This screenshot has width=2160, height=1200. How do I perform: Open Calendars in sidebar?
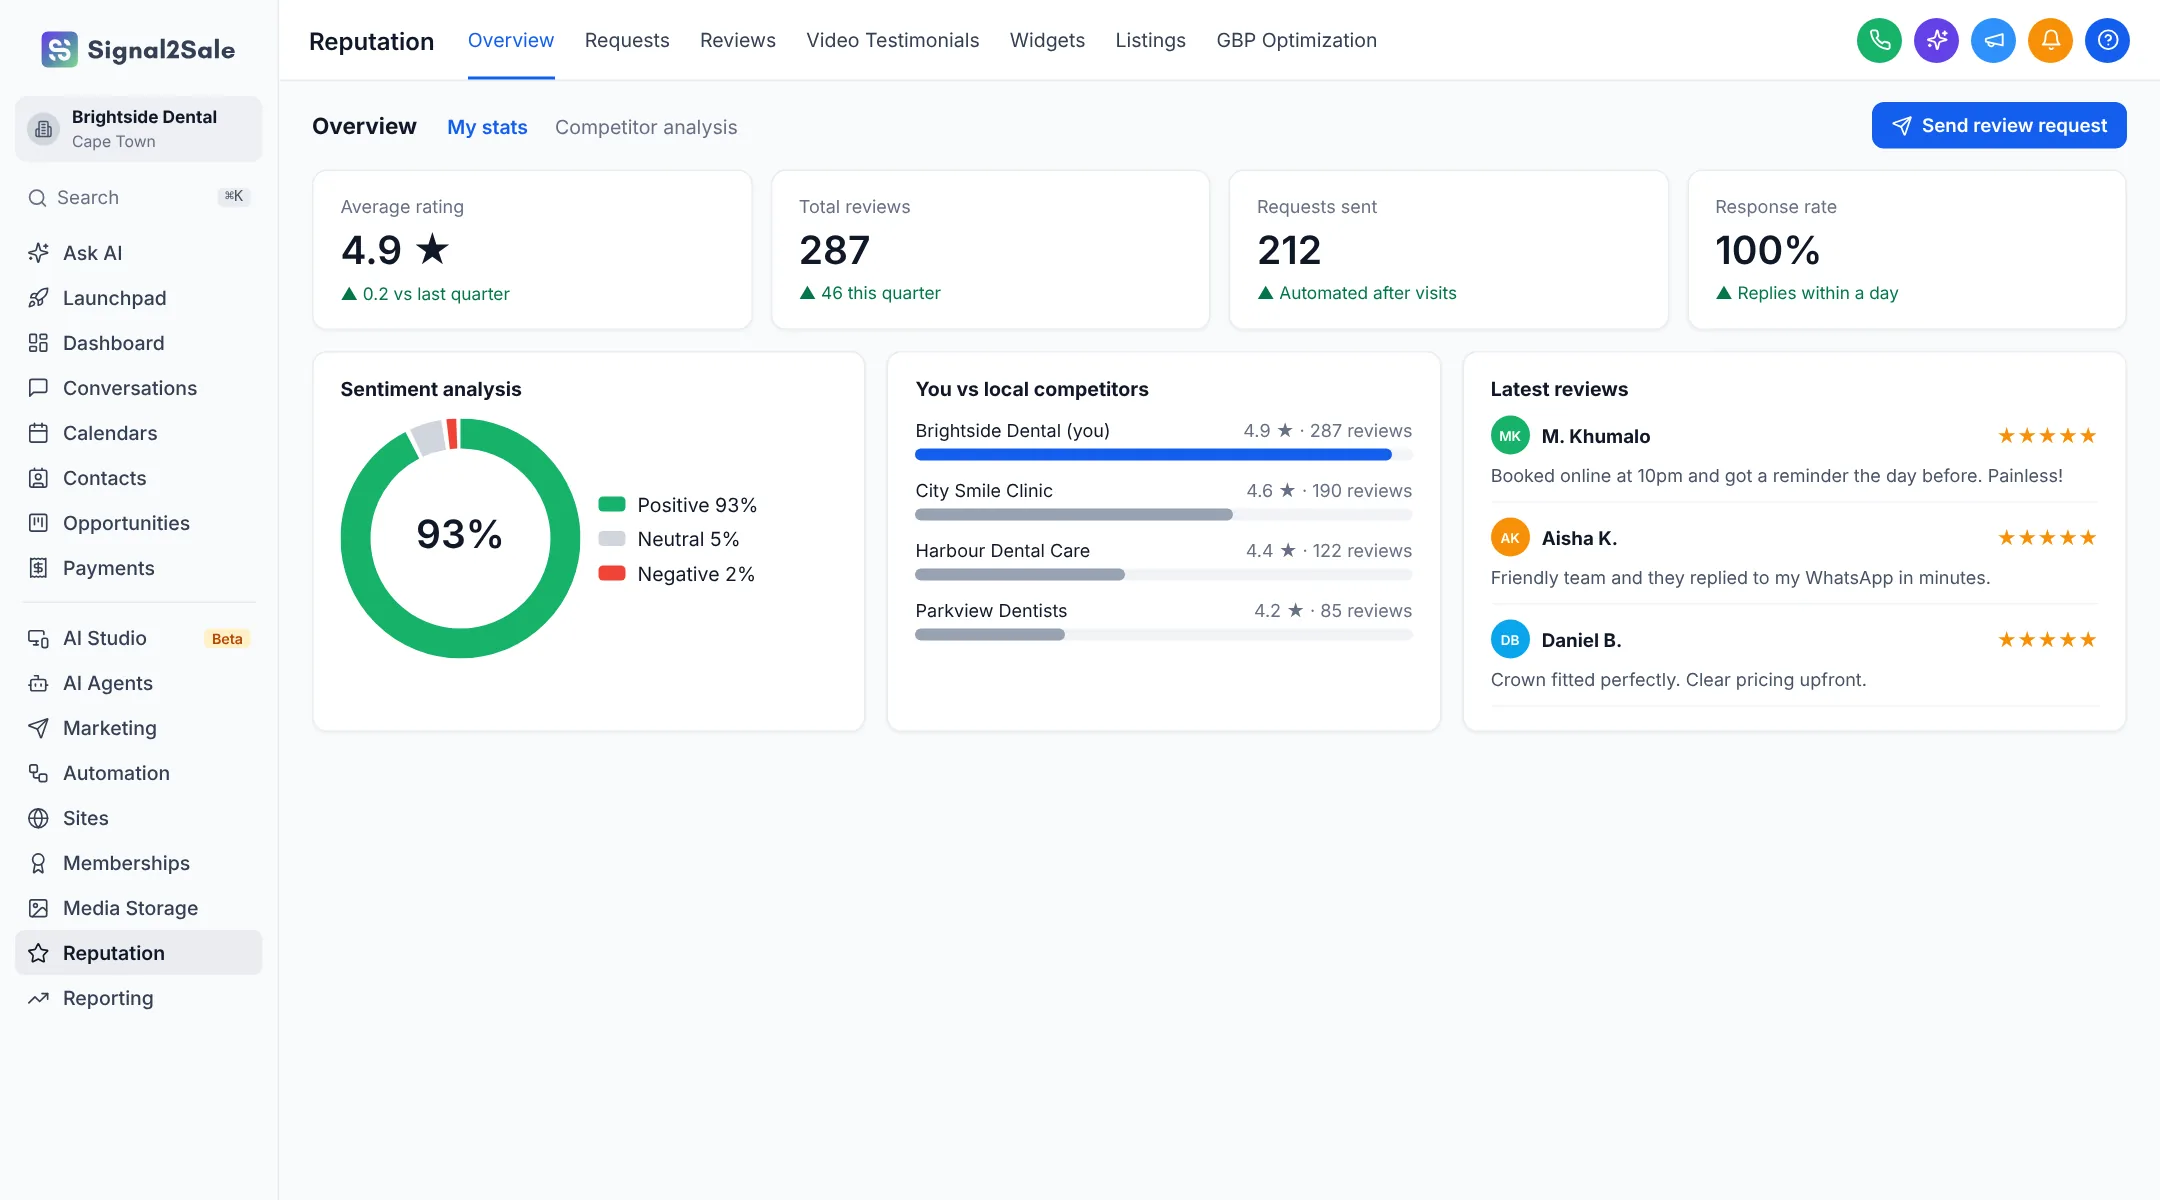138,433
